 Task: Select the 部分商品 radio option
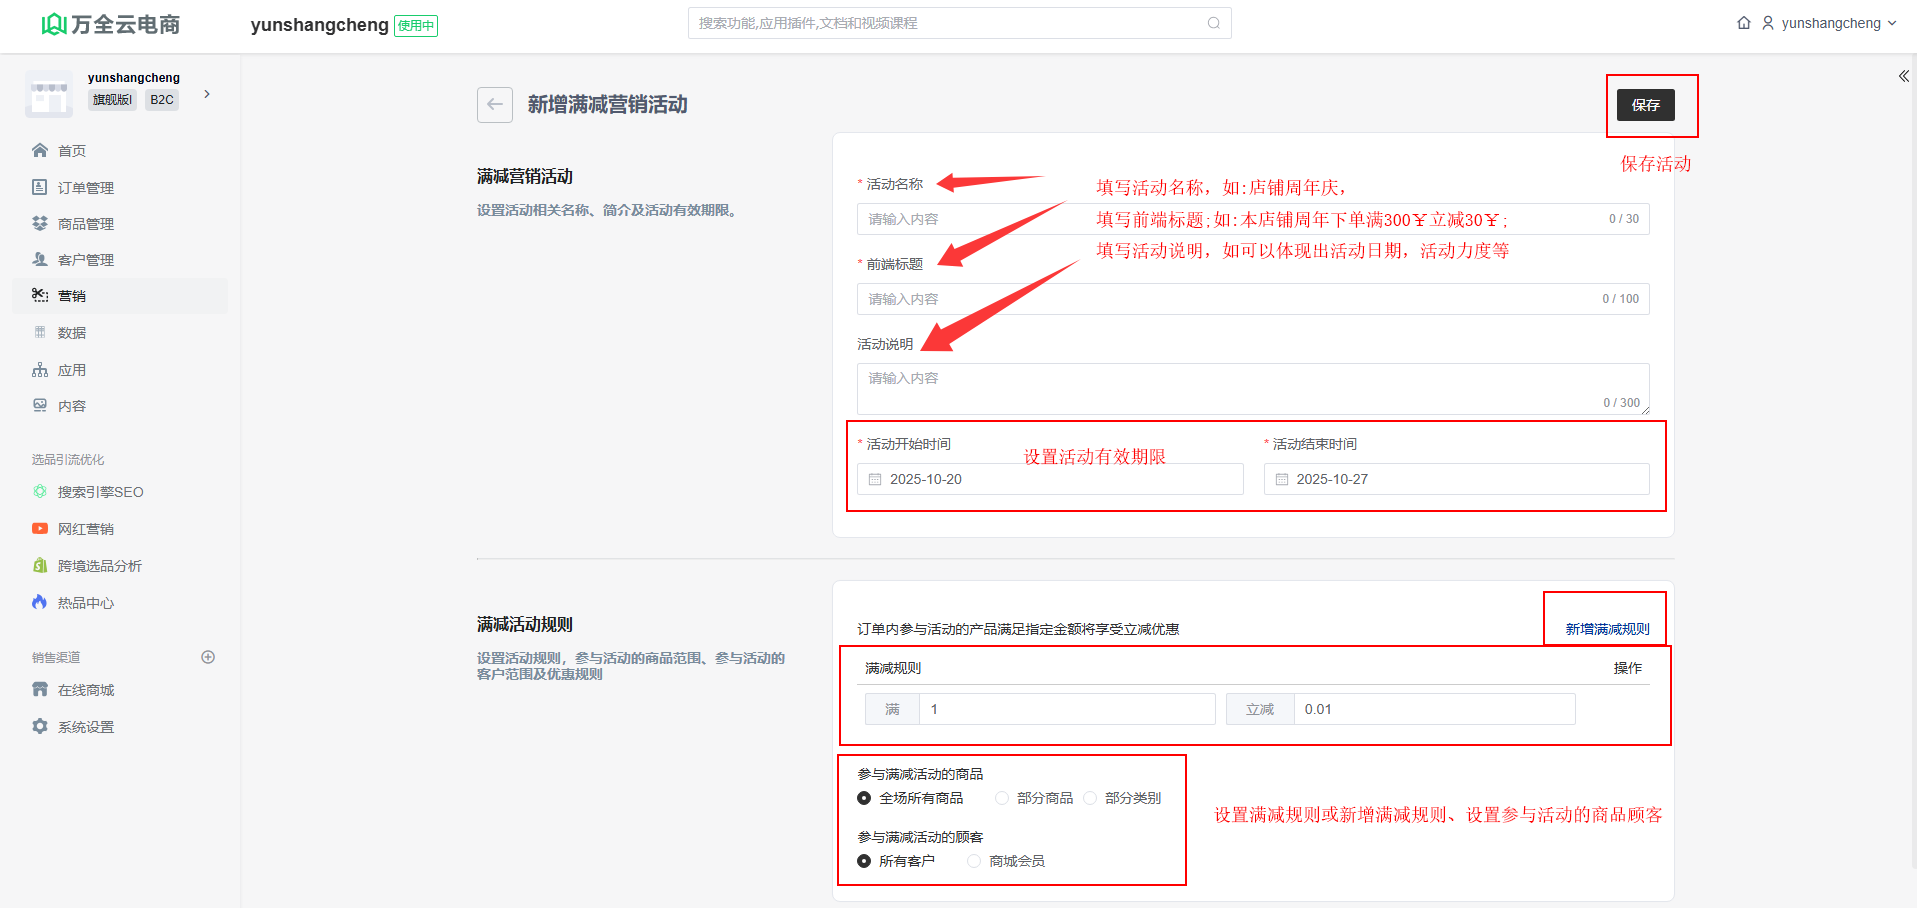1002,798
